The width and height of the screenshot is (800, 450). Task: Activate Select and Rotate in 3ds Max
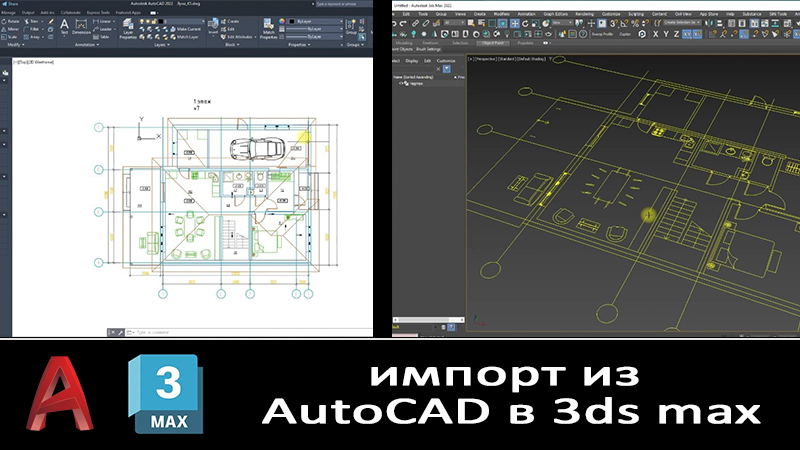[x=525, y=23]
